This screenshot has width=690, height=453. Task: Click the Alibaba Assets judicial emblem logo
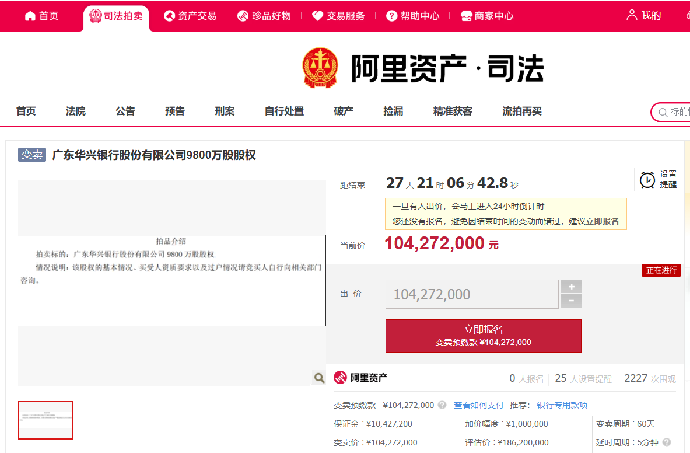[x=320, y=68]
